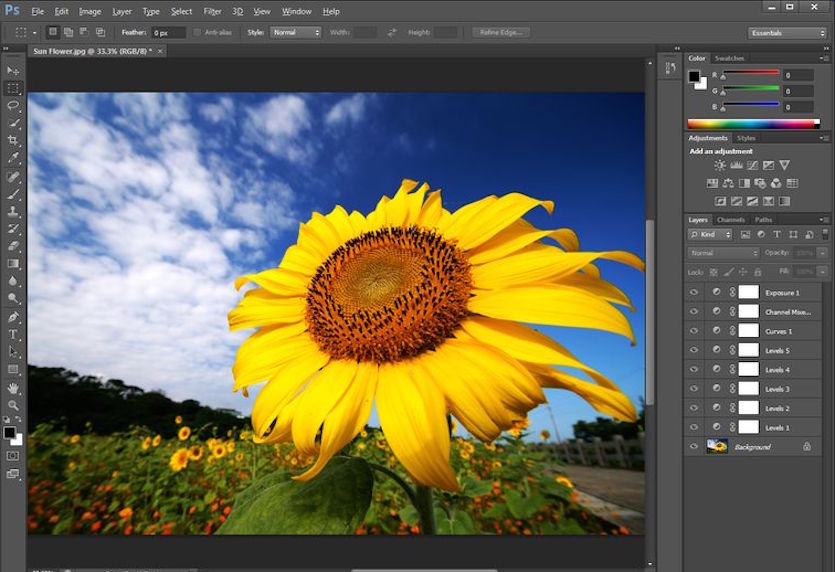
Task: Select the Rectangular Marquee tool in toolbox
Action: [13, 88]
